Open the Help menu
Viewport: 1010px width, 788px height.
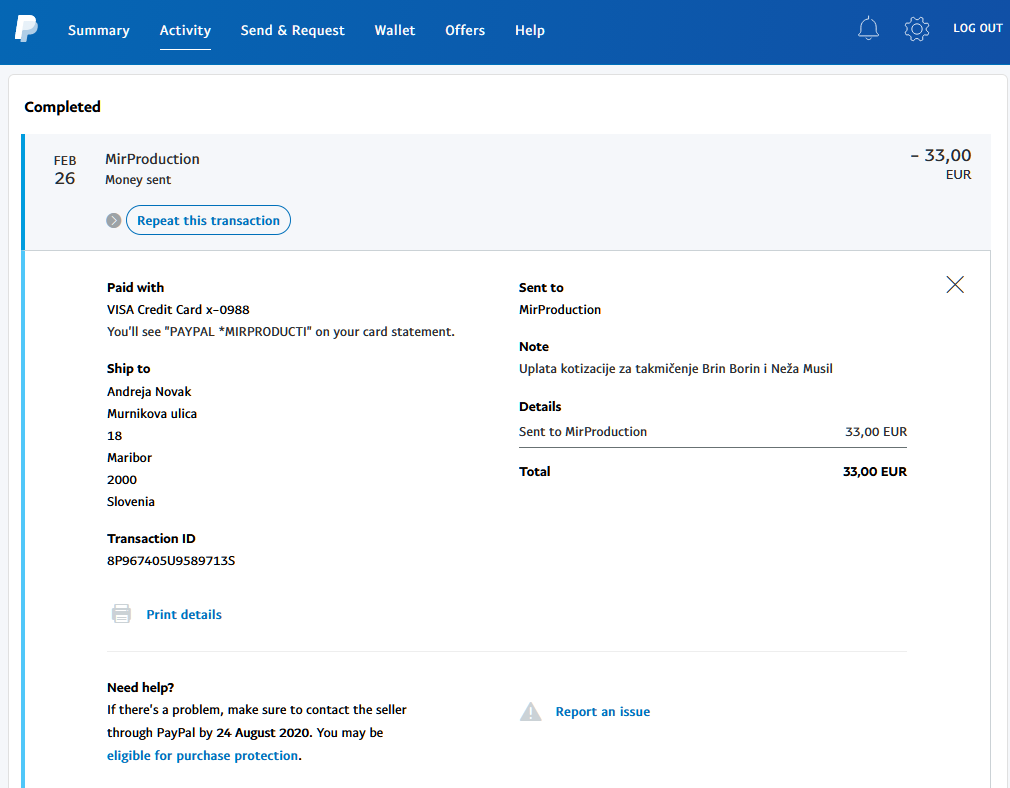[529, 30]
